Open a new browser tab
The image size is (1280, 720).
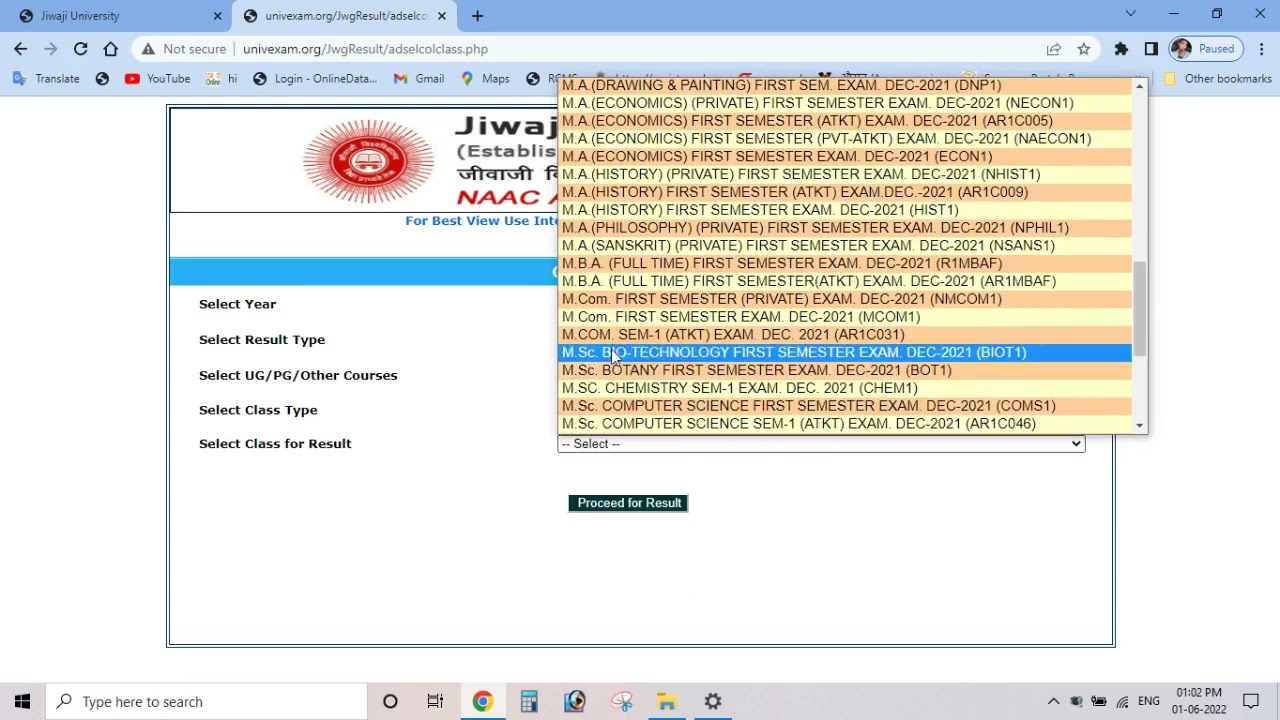tap(477, 15)
